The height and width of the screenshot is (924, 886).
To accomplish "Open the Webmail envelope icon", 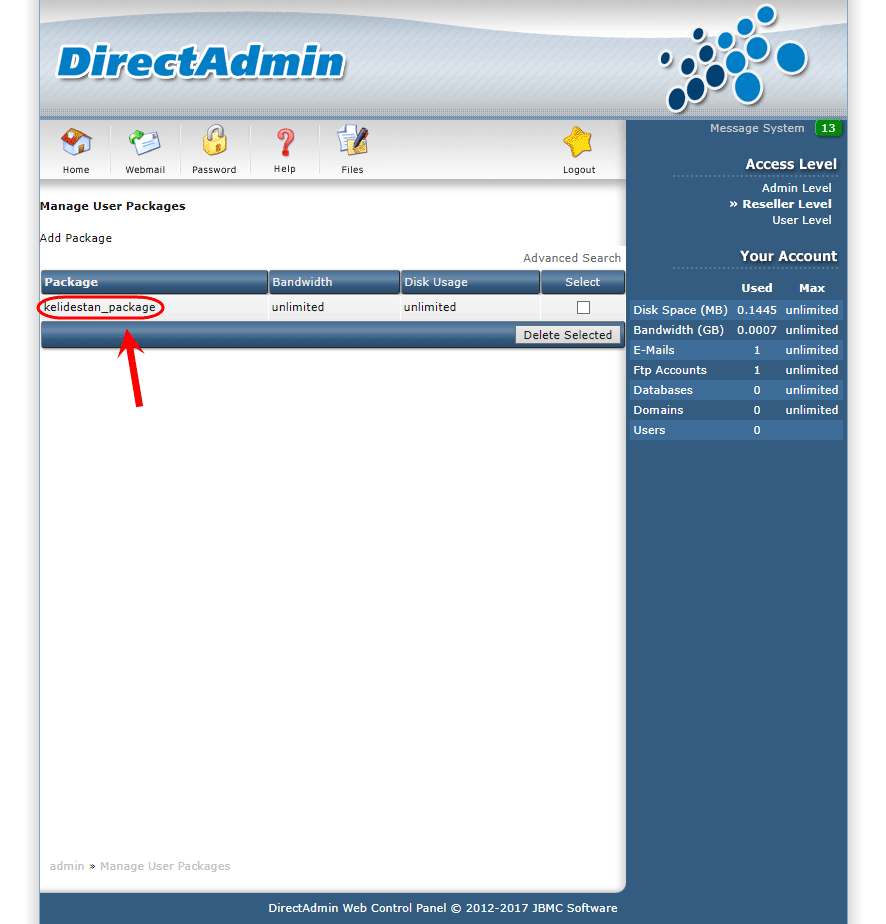I will [145, 142].
